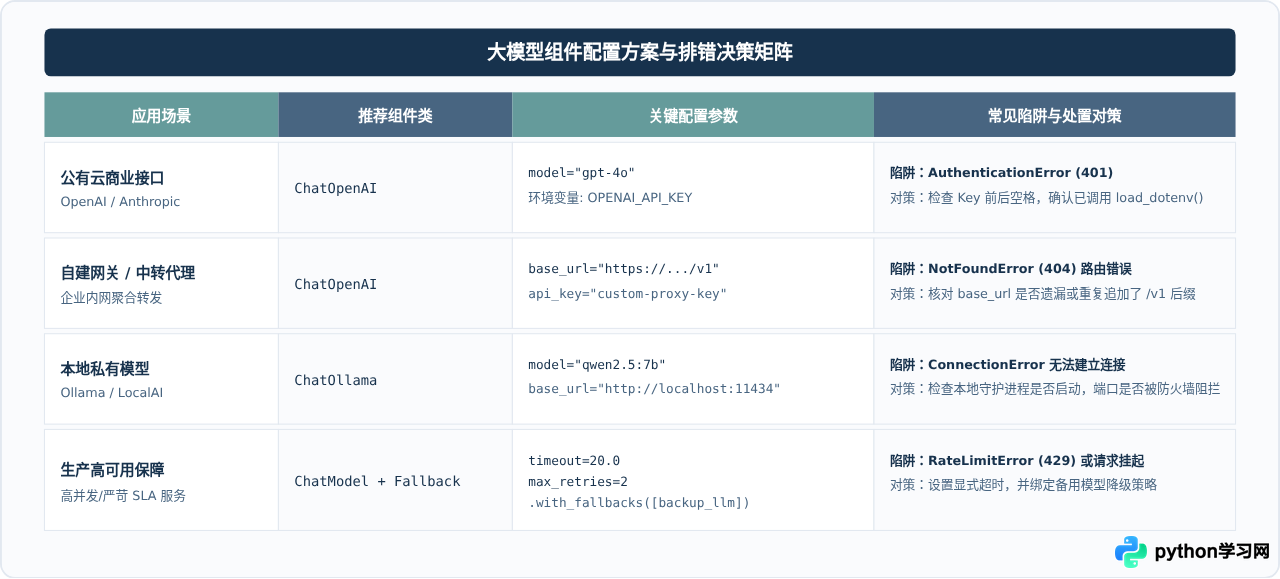This screenshot has height=579, width=1280.
Task: Select the 应用场景 column header
Action: point(161,115)
